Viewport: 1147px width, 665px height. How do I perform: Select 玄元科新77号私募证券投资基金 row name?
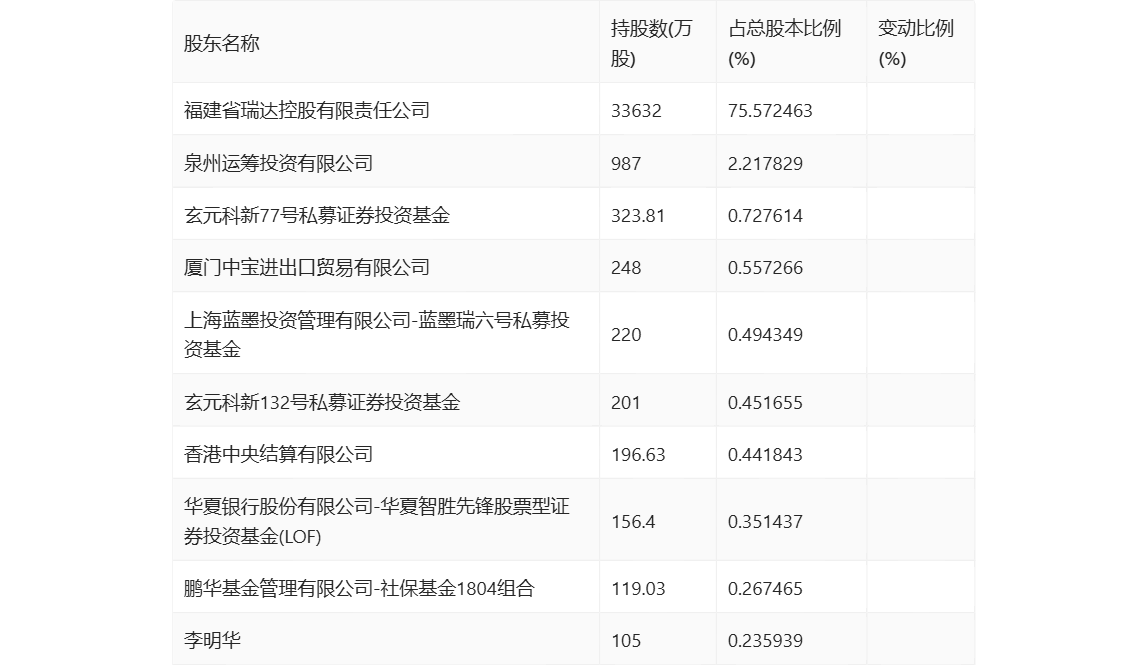[317, 215]
